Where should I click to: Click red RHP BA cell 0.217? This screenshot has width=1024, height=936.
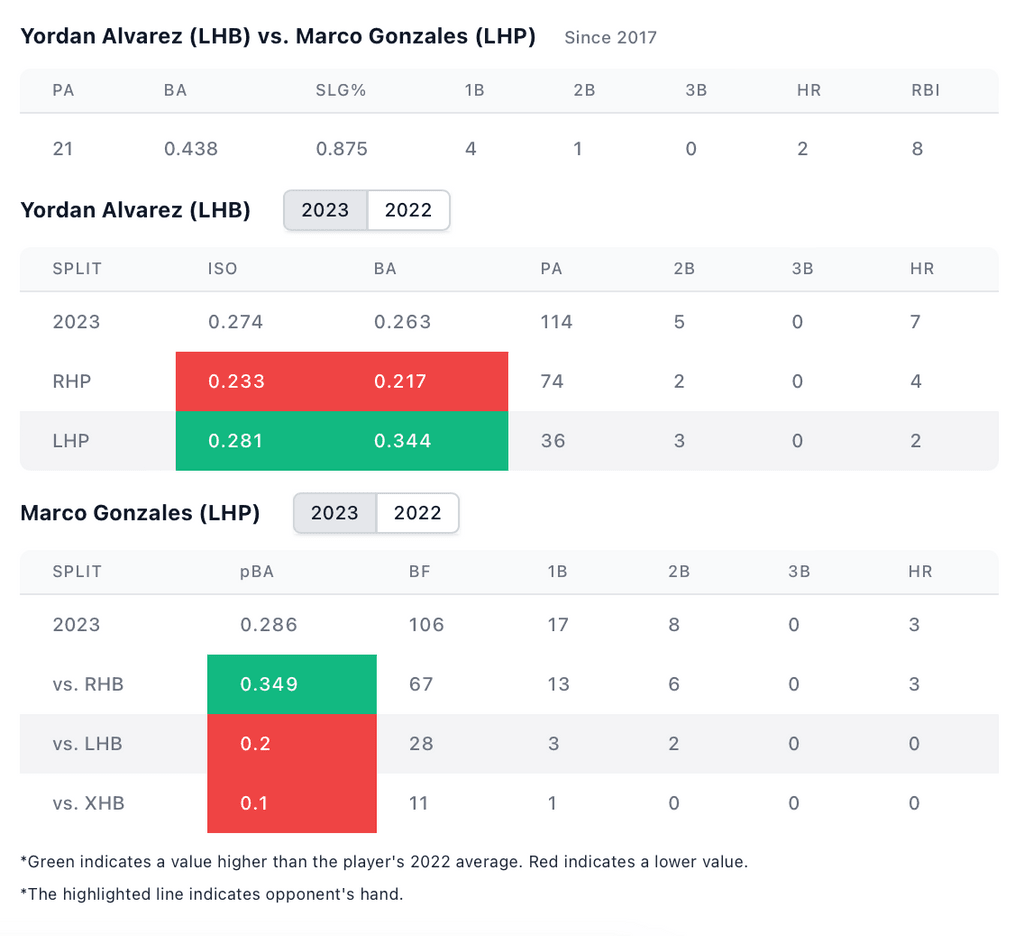click(402, 381)
